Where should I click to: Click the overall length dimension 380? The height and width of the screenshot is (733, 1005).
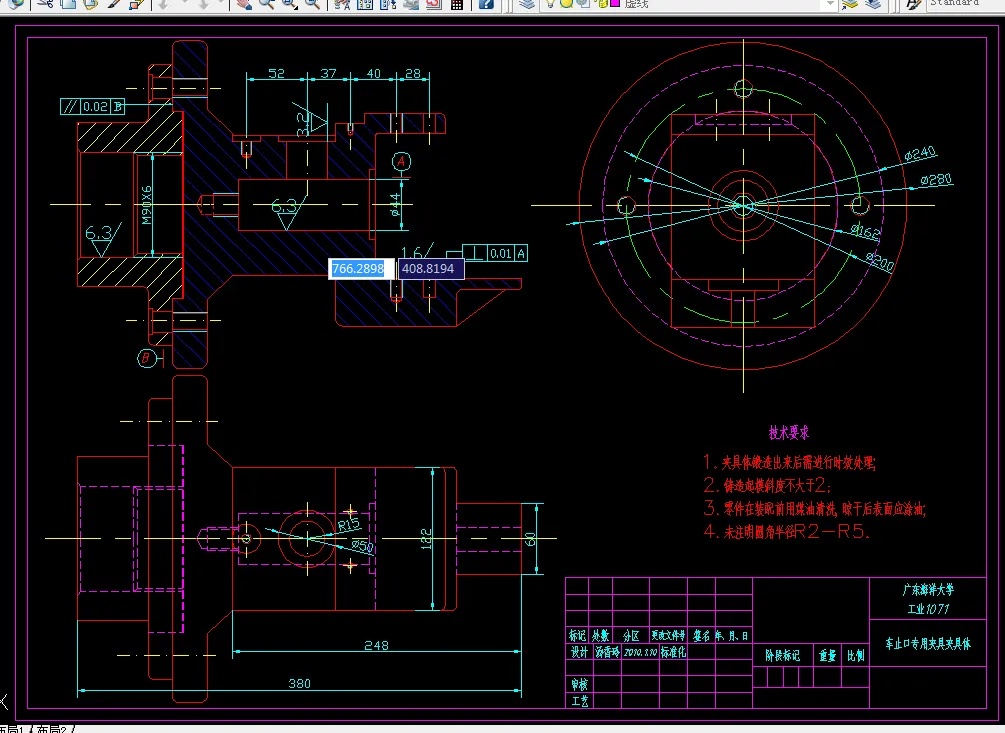tap(299, 684)
